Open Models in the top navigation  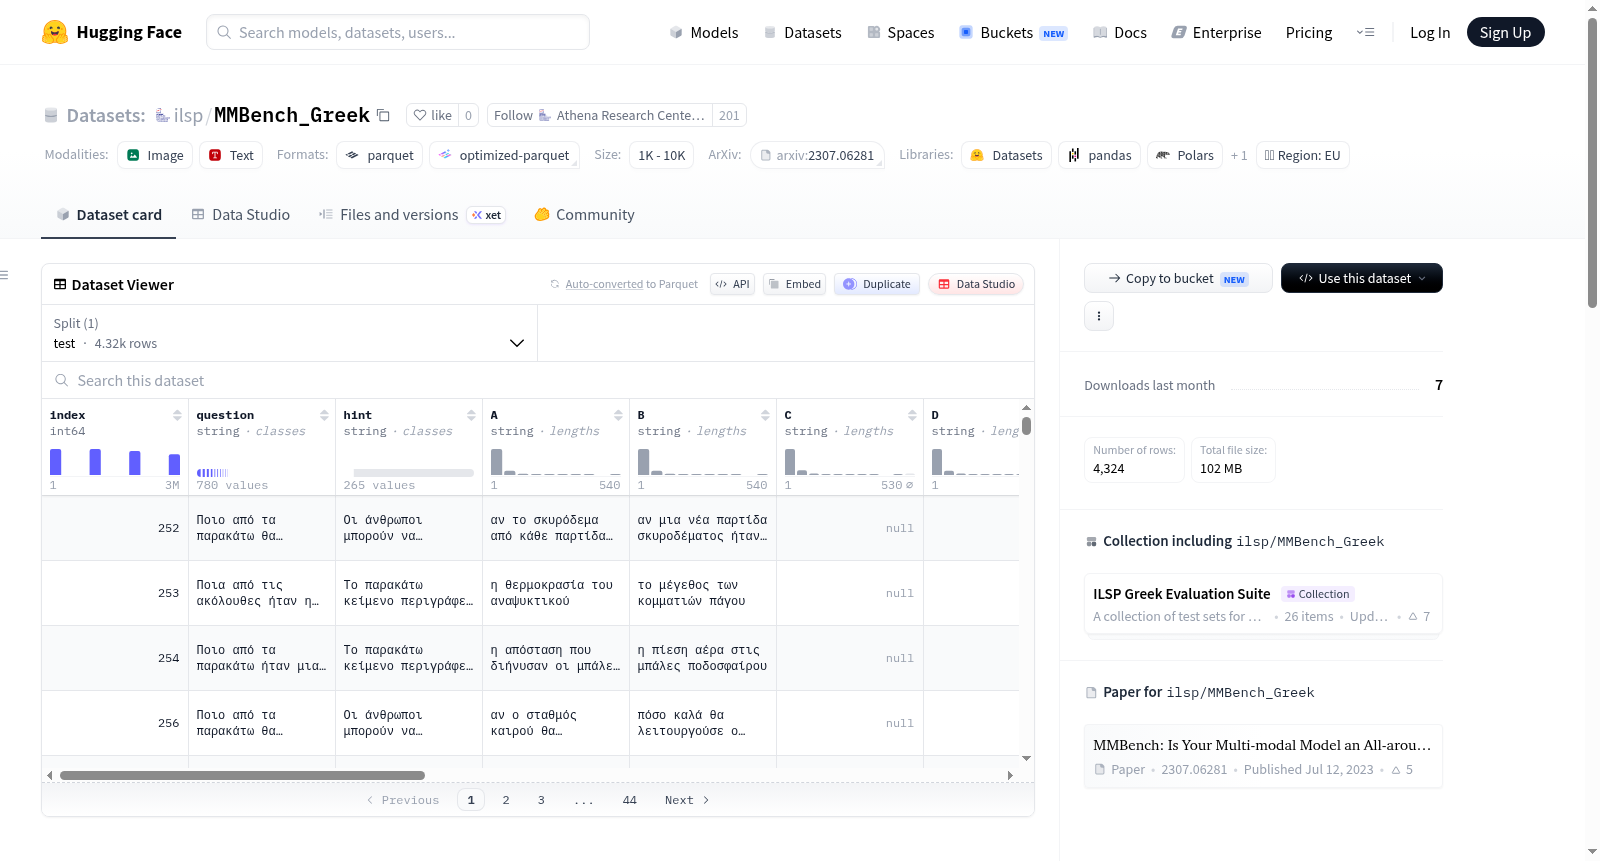pyautogui.click(x=703, y=32)
